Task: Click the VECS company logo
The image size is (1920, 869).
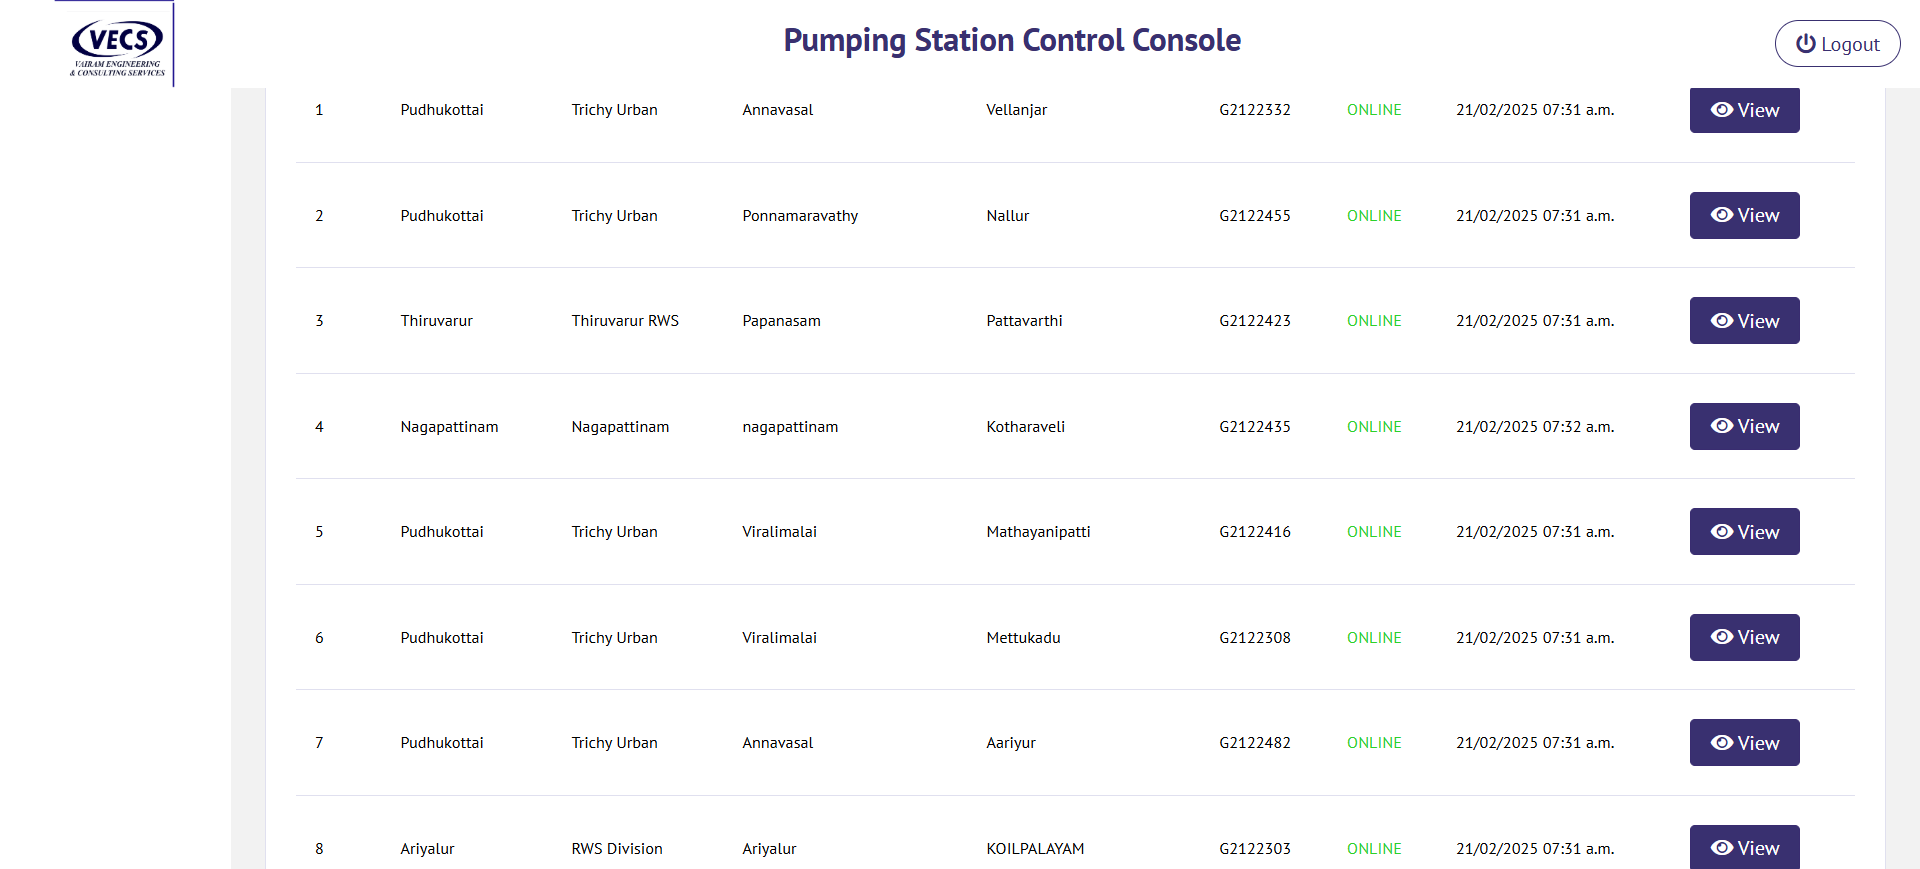Action: (x=117, y=45)
